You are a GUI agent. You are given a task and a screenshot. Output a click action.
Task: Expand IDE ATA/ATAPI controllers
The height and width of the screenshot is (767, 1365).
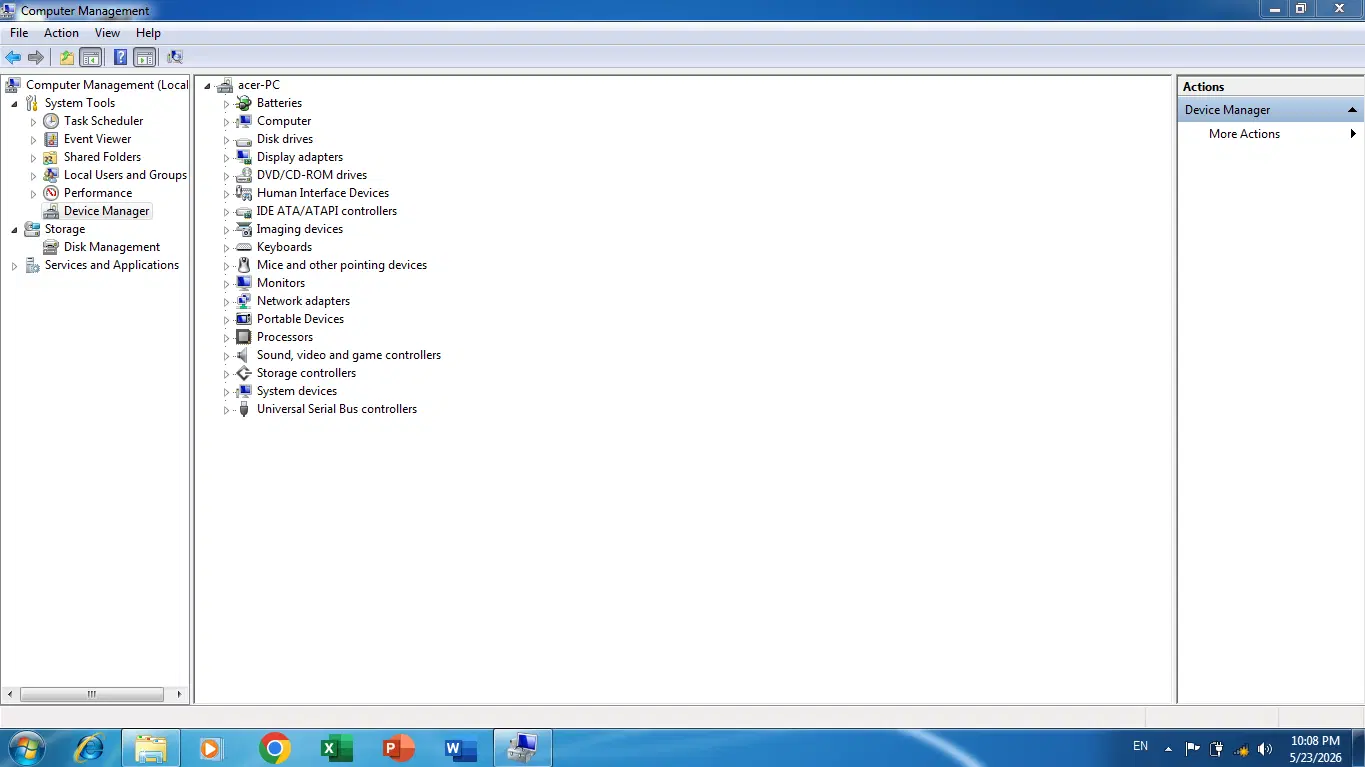pyautogui.click(x=226, y=212)
